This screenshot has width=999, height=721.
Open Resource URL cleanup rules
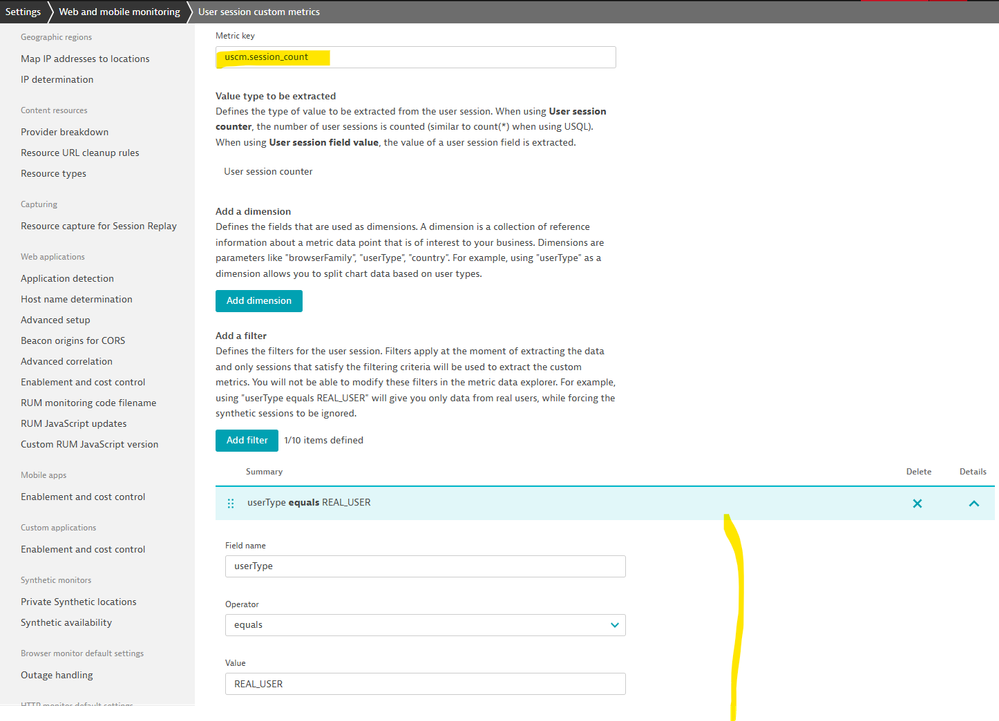pyautogui.click(x=80, y=153)
